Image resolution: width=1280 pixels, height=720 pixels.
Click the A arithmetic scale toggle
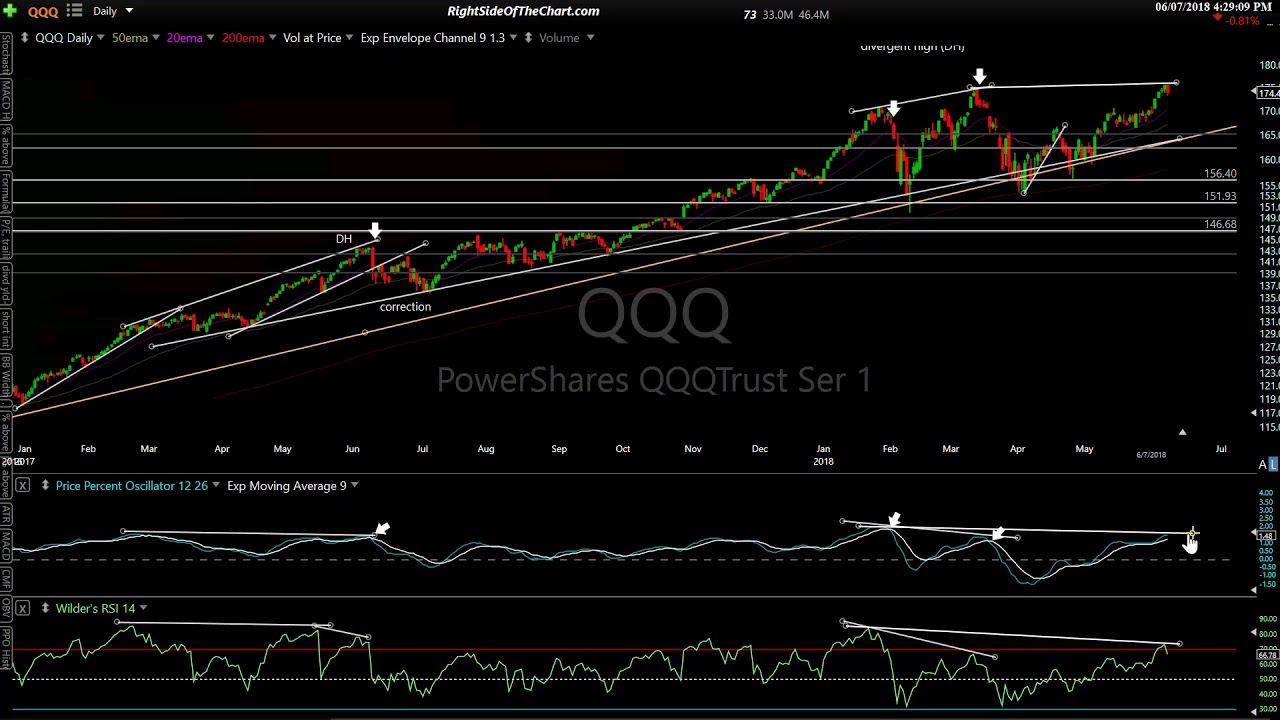1262,465
